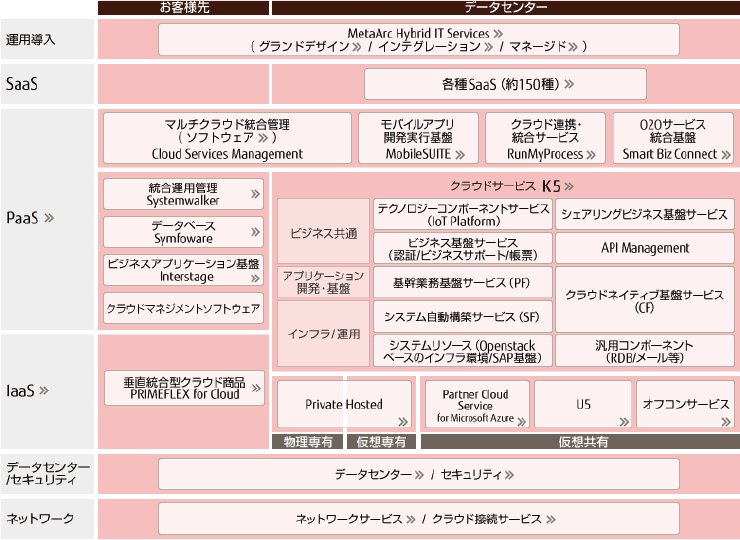Open the RunMyProcess box
Viewport: 740px width, 540px height.
tap(545, 138)
